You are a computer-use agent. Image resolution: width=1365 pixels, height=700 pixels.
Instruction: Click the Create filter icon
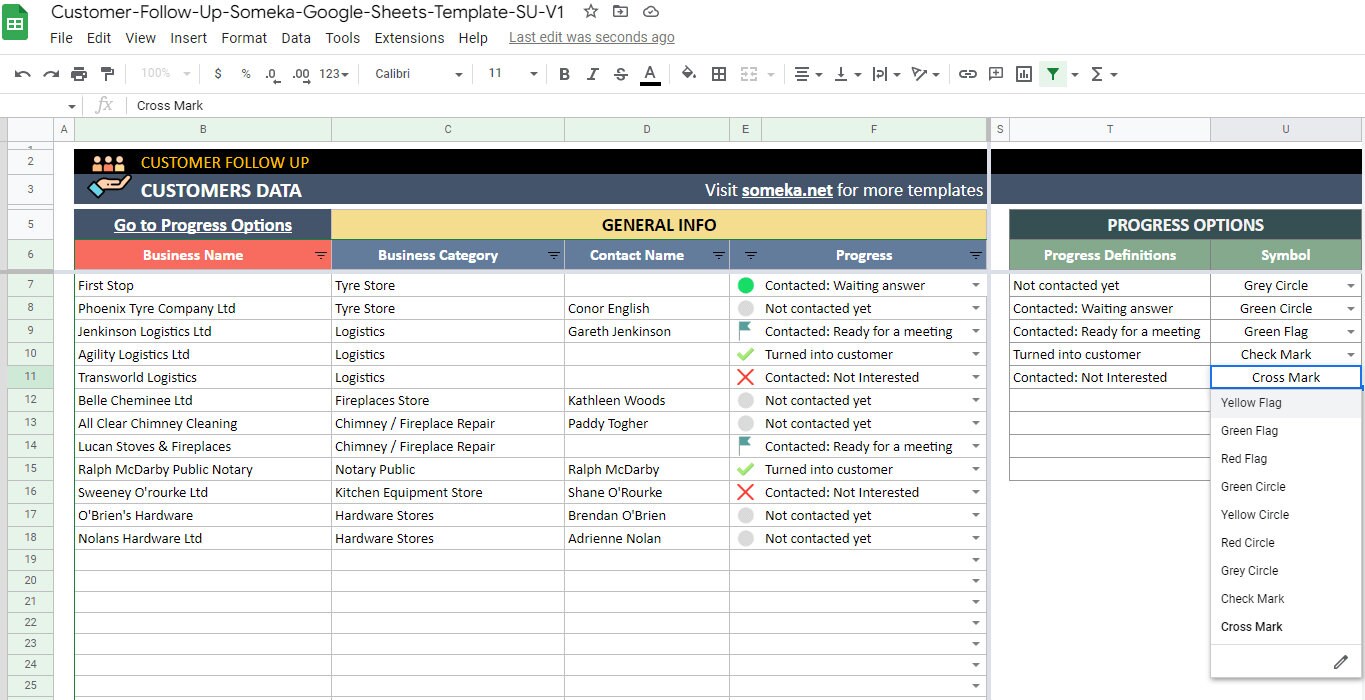pyautogui.click(x=1053, y=73)
